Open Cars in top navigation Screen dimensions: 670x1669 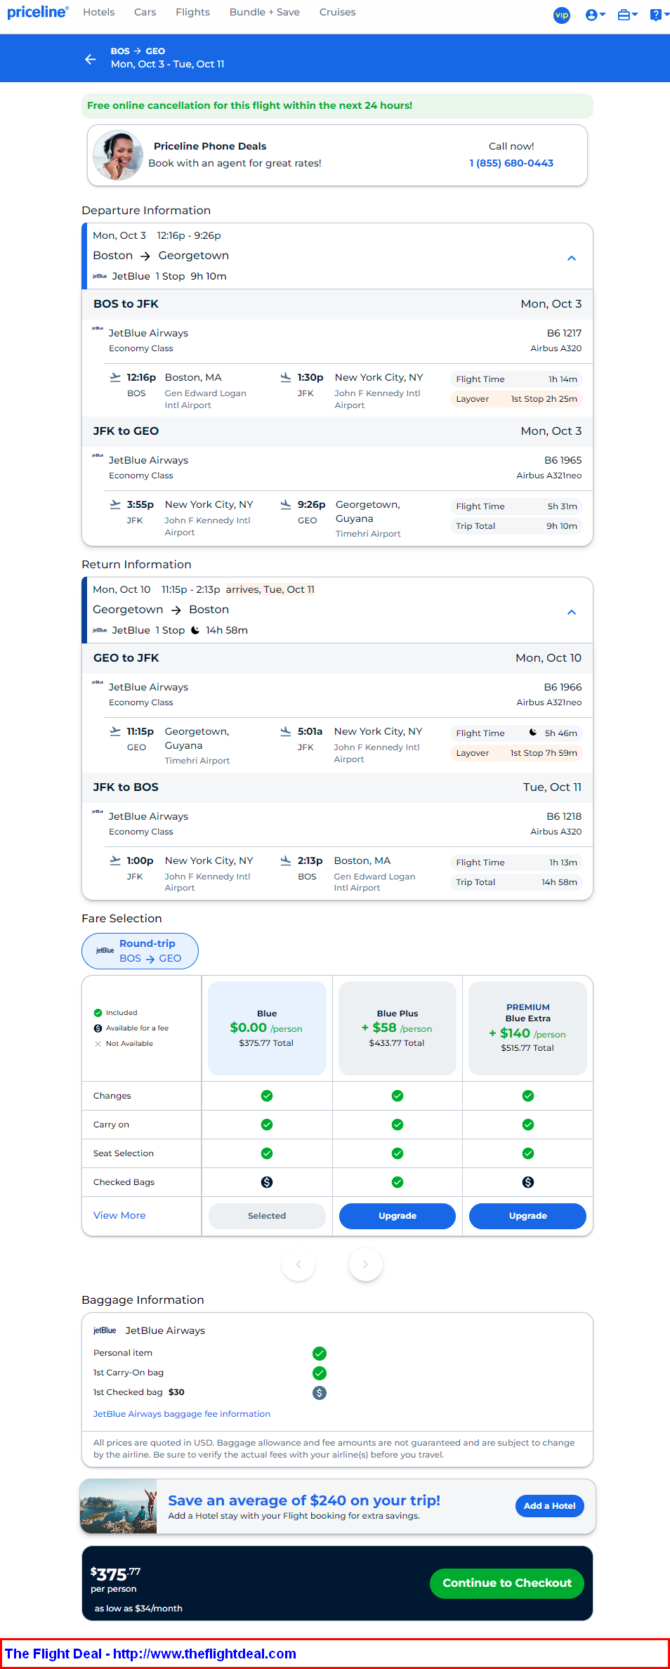[x=145, y=13]
